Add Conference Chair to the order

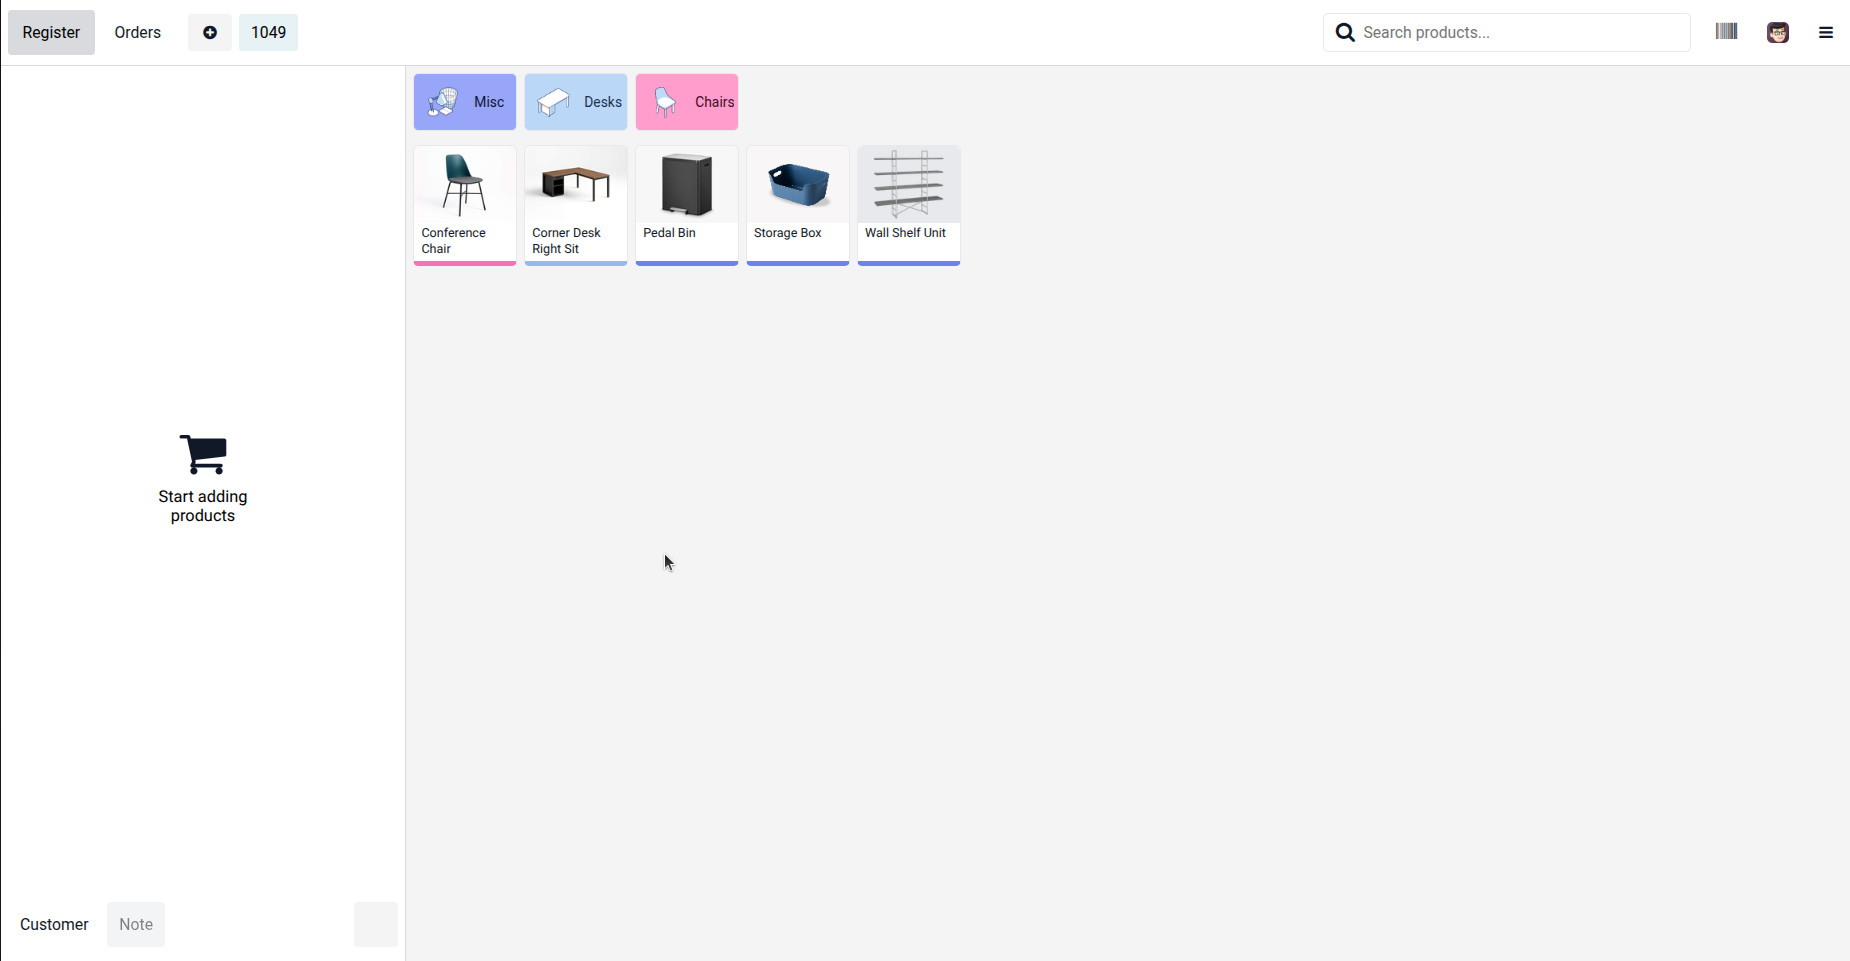pos(465,205)
